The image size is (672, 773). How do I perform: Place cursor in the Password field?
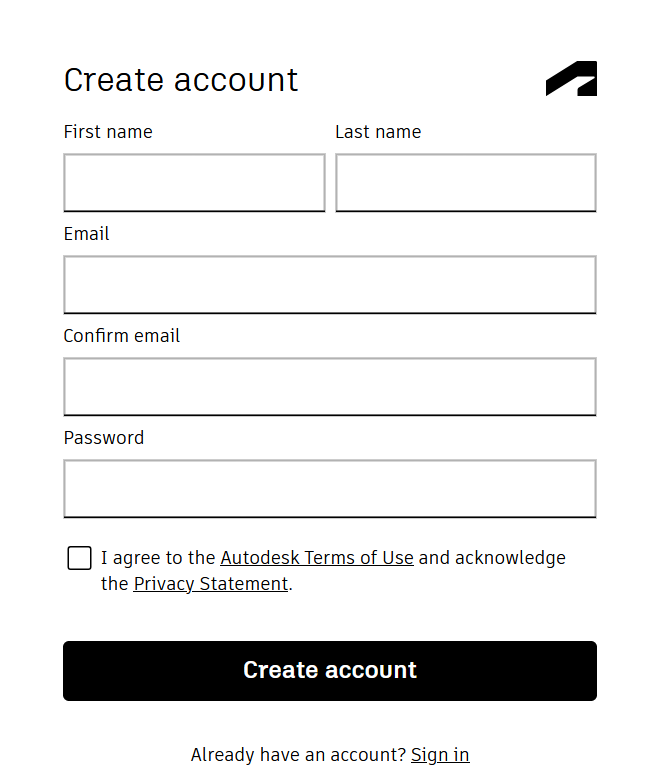(330, 489)
